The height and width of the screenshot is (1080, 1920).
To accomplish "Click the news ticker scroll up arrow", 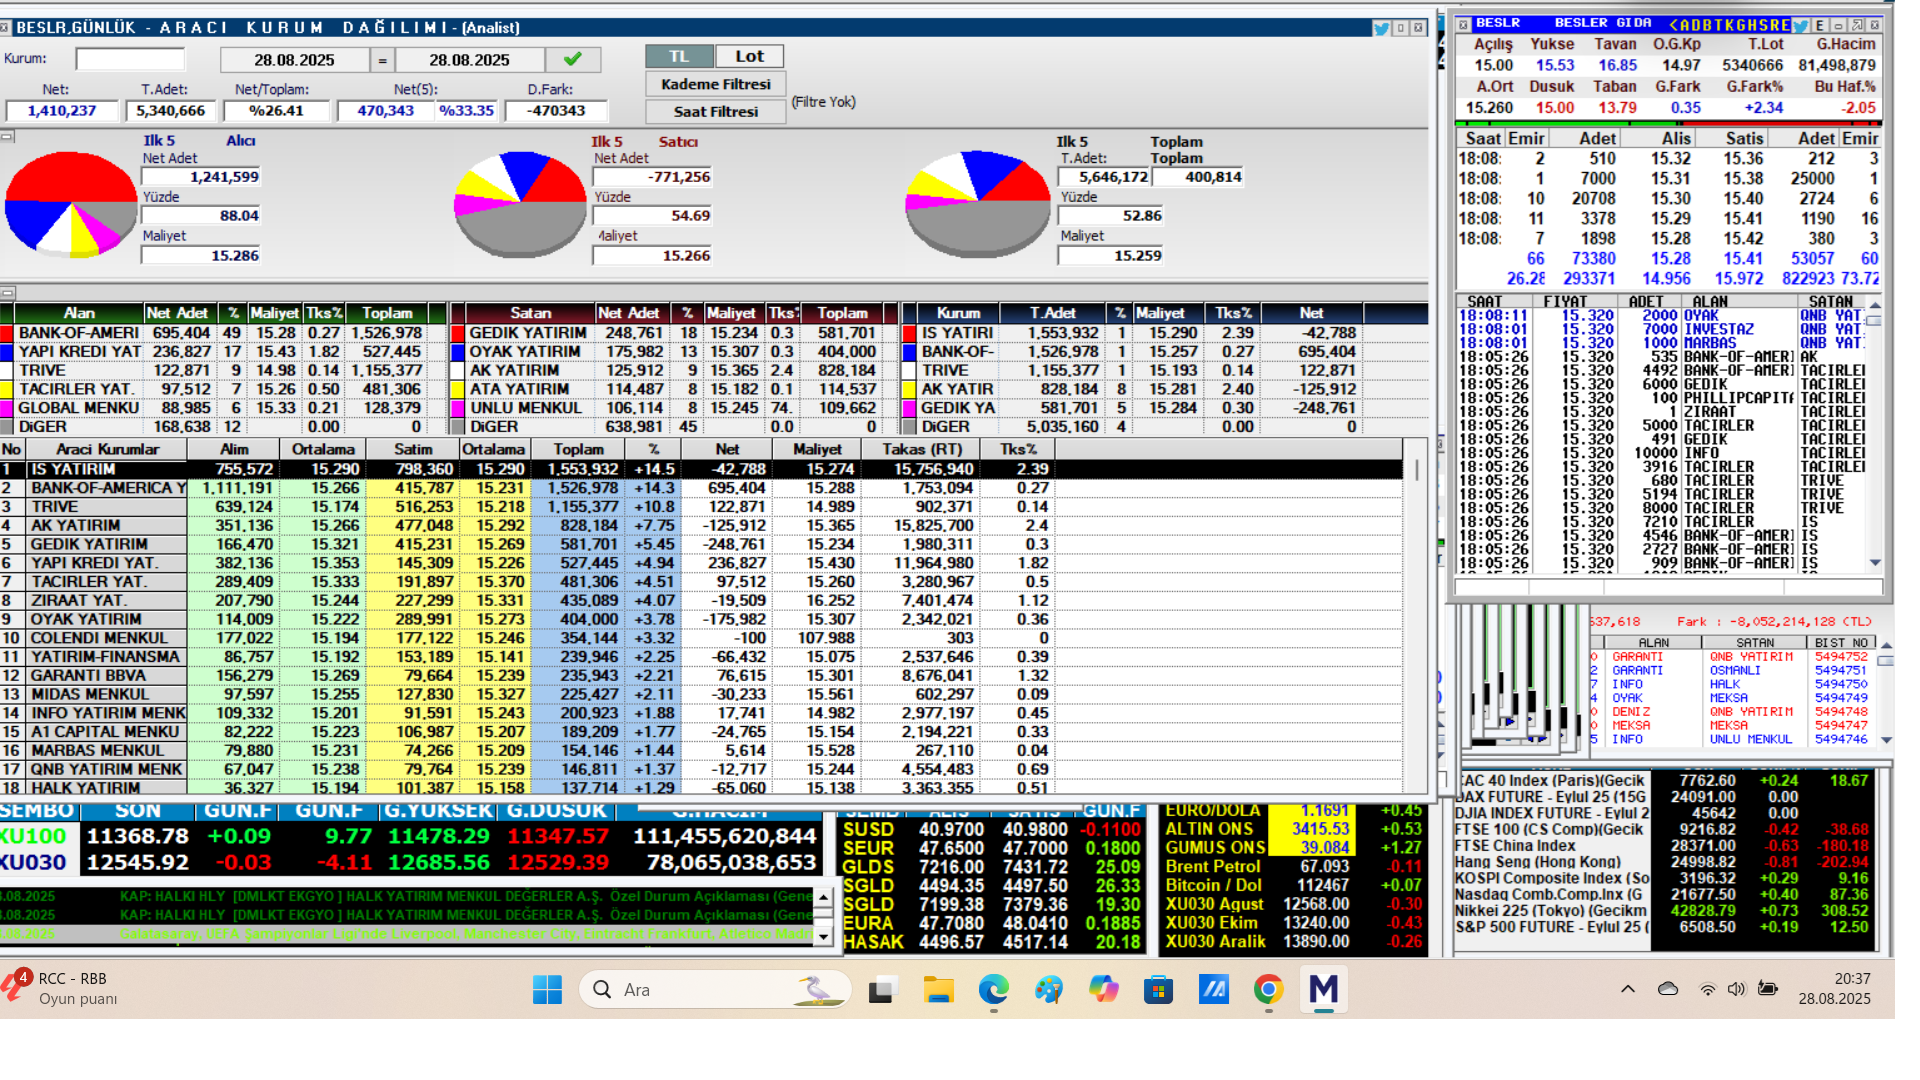I will [823, 897].
